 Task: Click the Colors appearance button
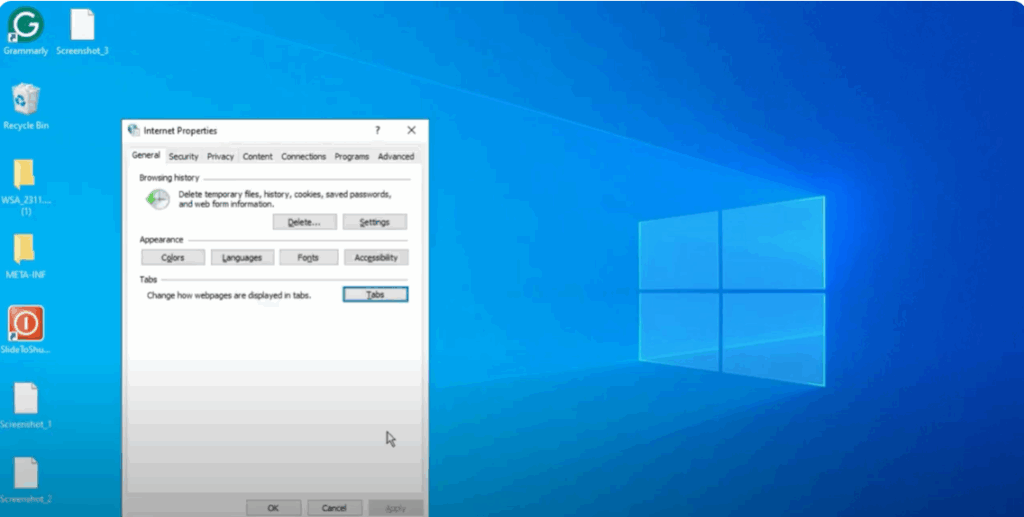tap(173, 258)
